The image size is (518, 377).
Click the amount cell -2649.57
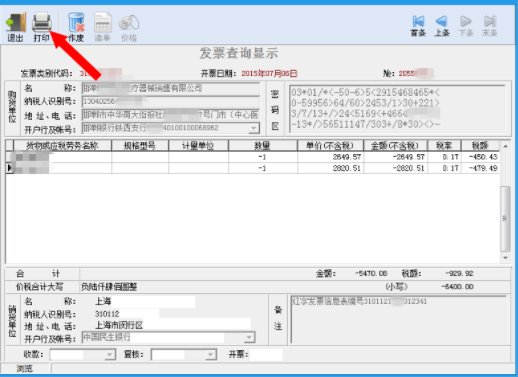395,157
